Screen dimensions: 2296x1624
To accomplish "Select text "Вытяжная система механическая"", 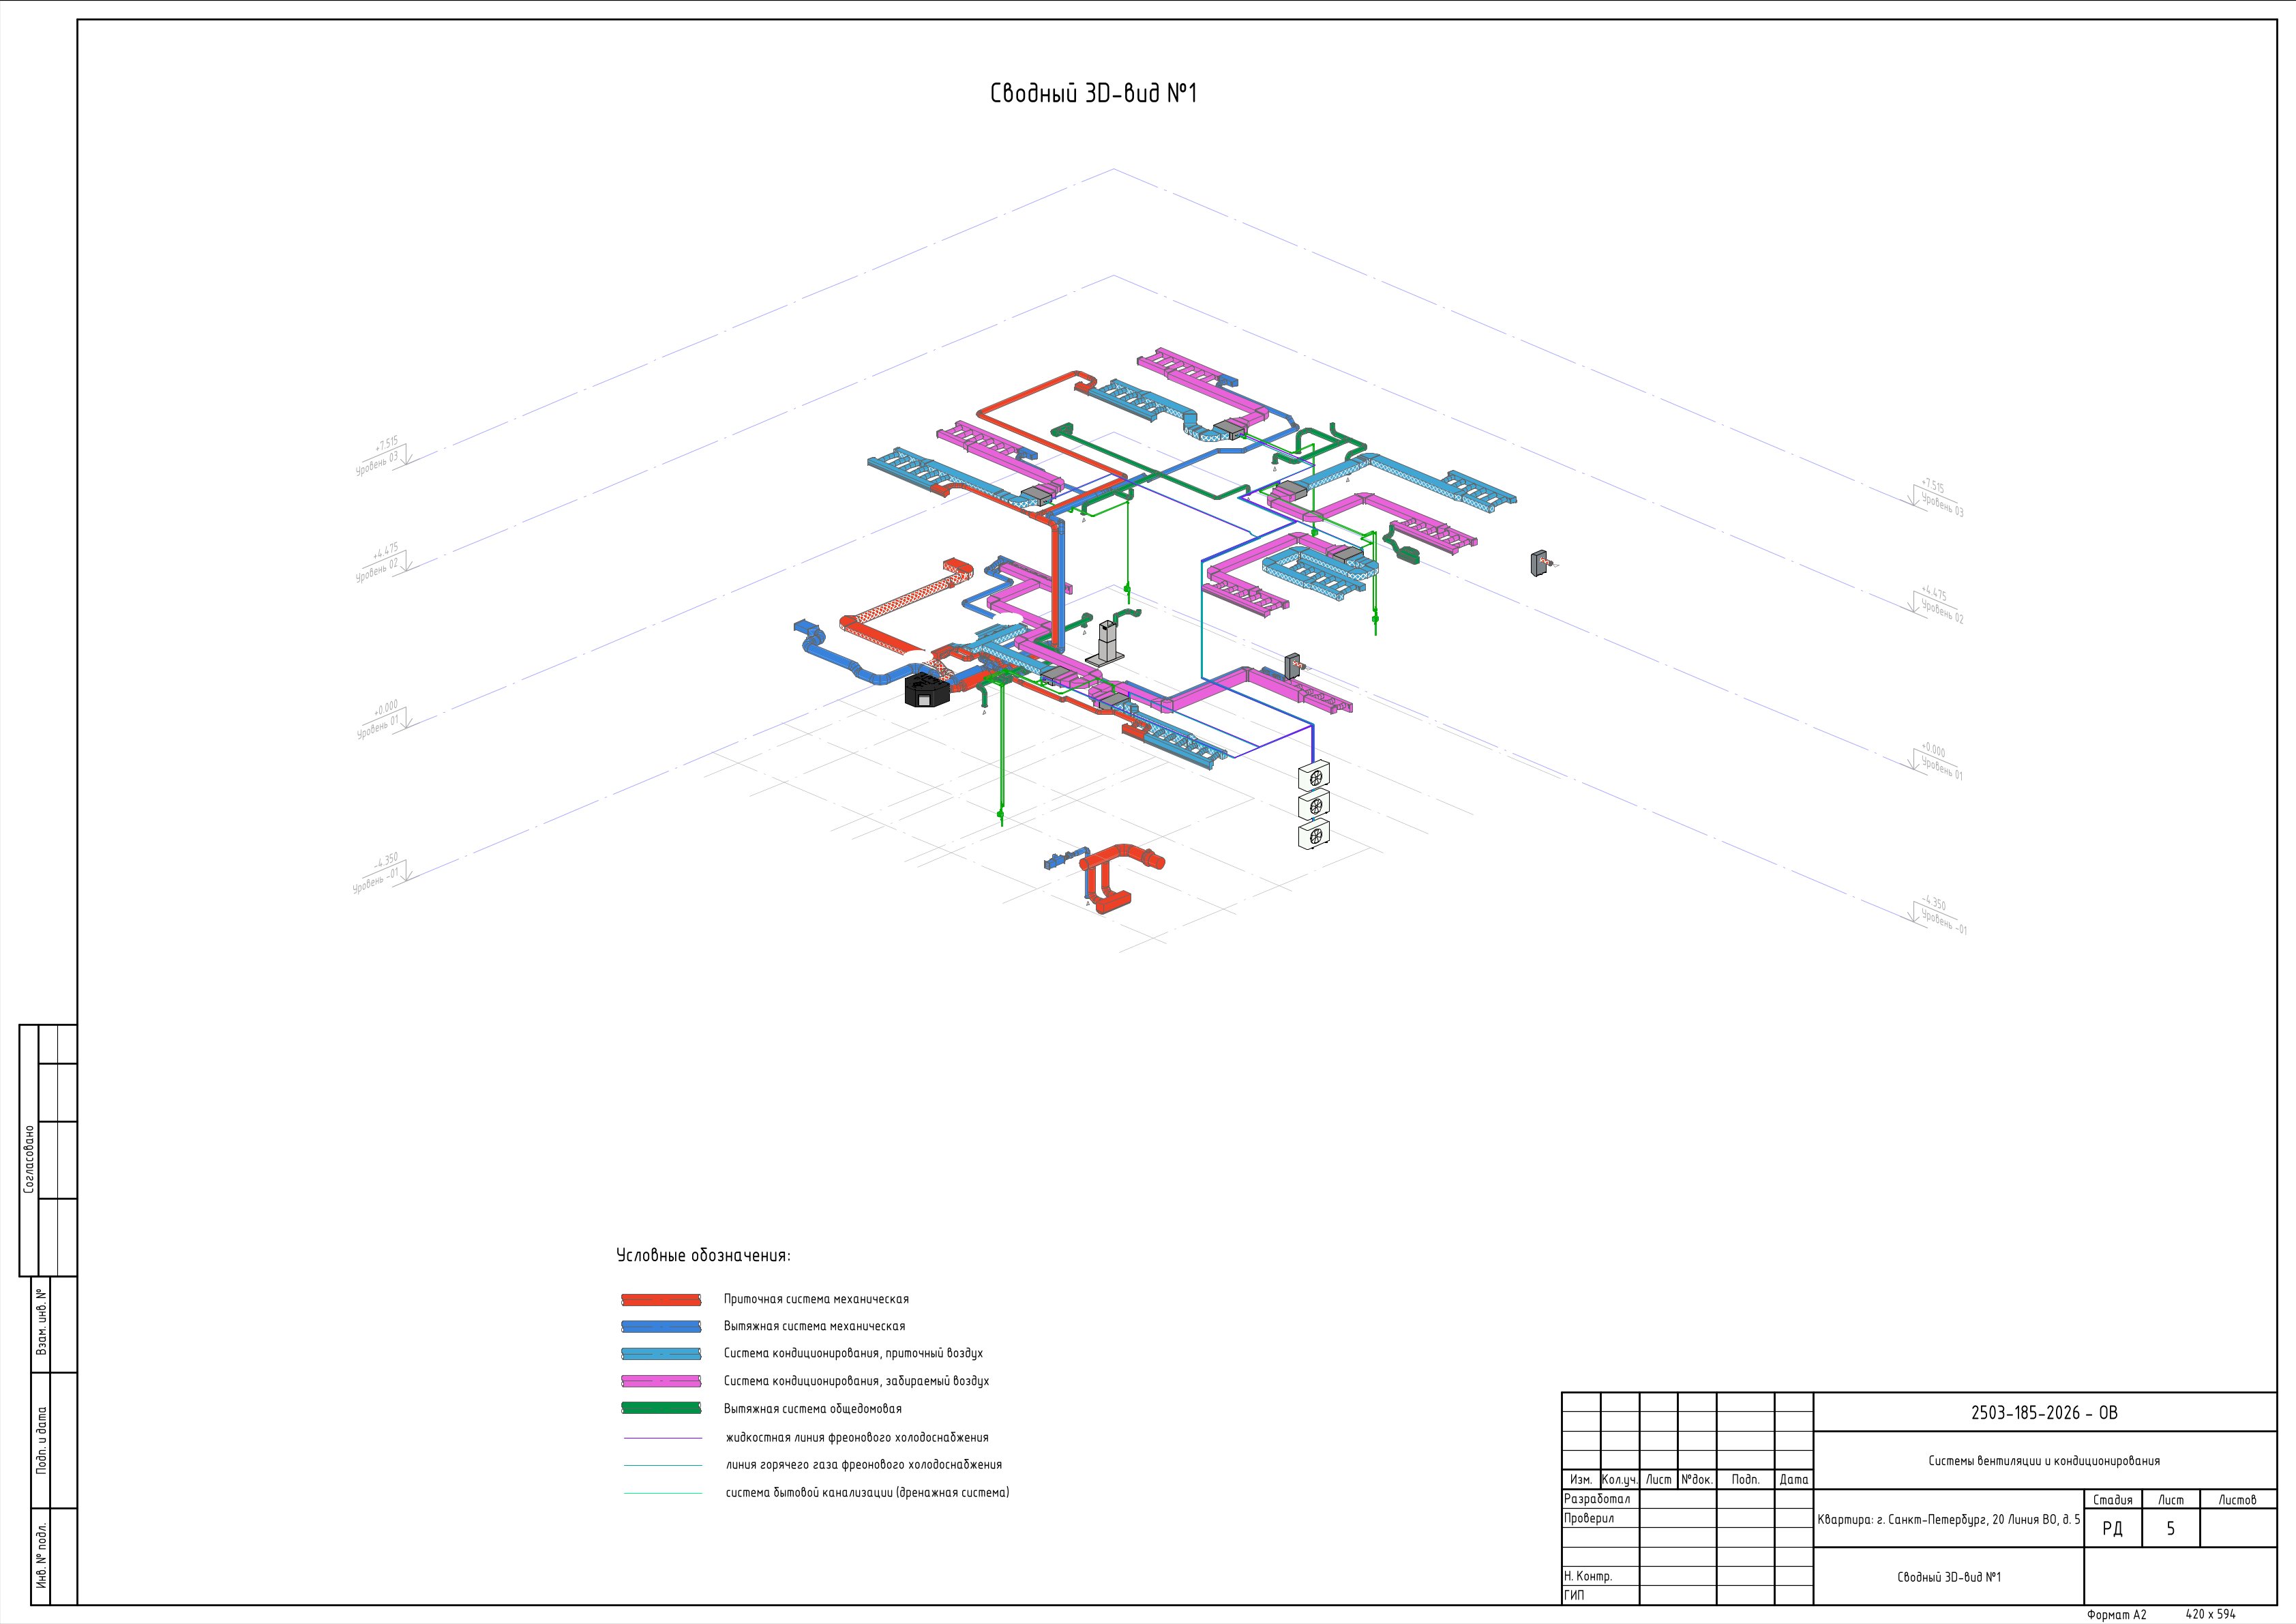I will [x=814, y=1326].
